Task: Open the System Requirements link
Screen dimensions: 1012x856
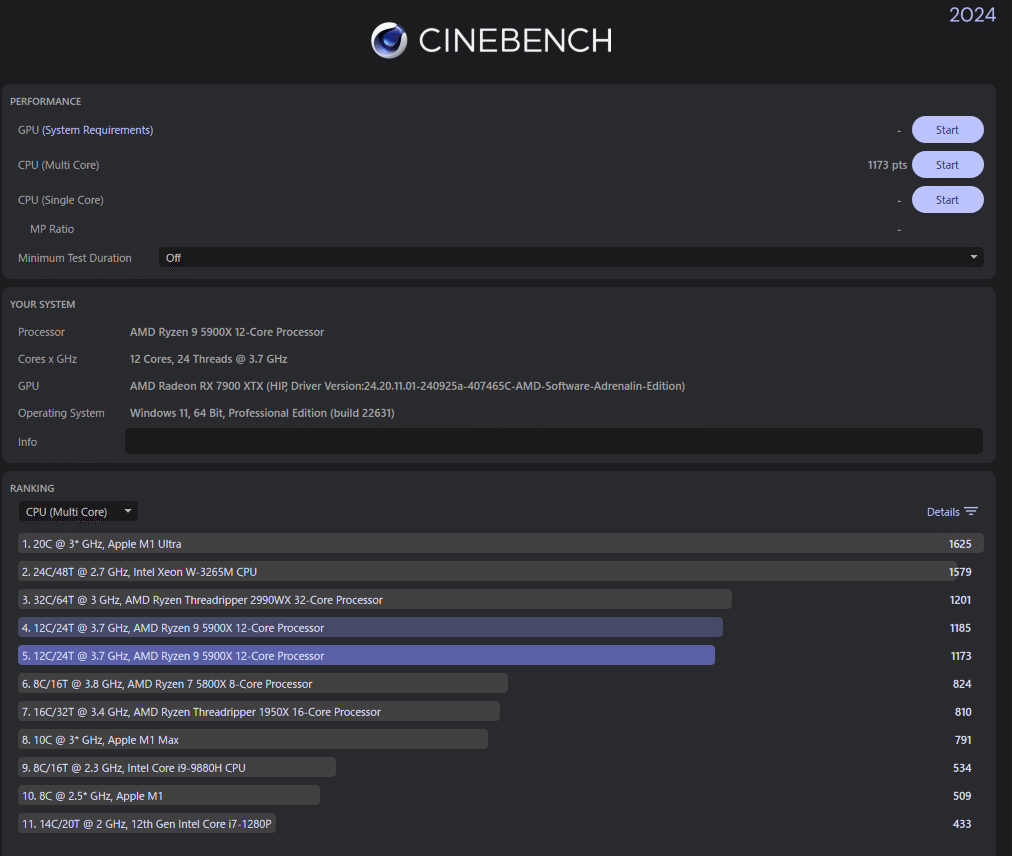Action: [x=98, y=130]
